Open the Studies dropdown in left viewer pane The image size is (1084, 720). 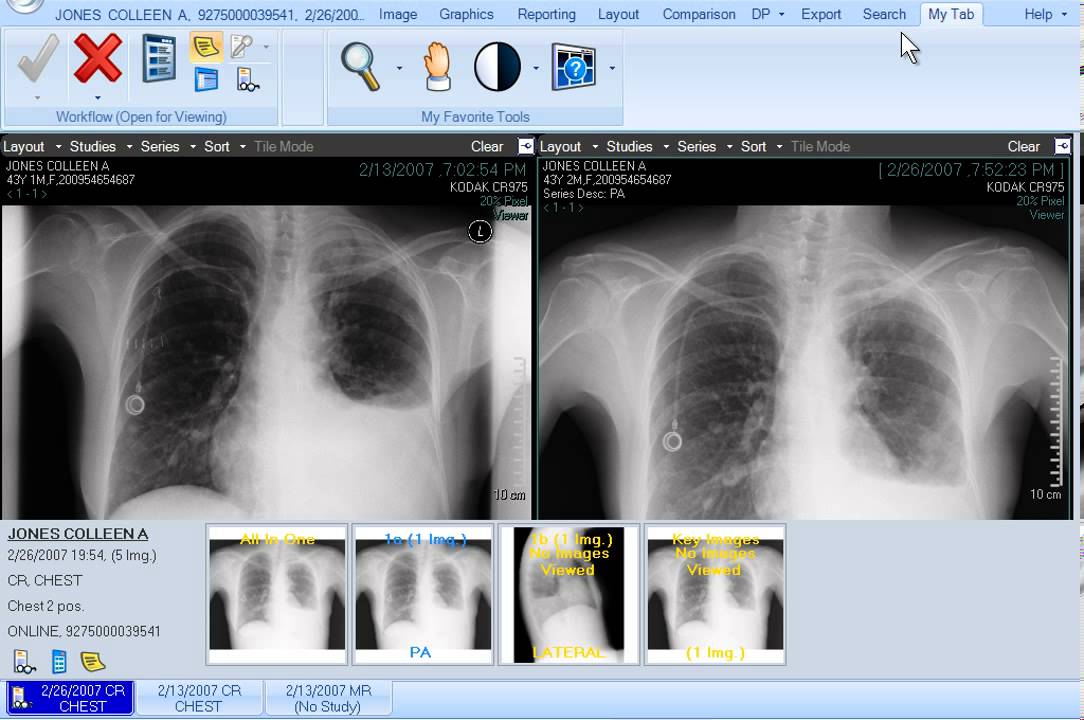(x=101, y=147)
